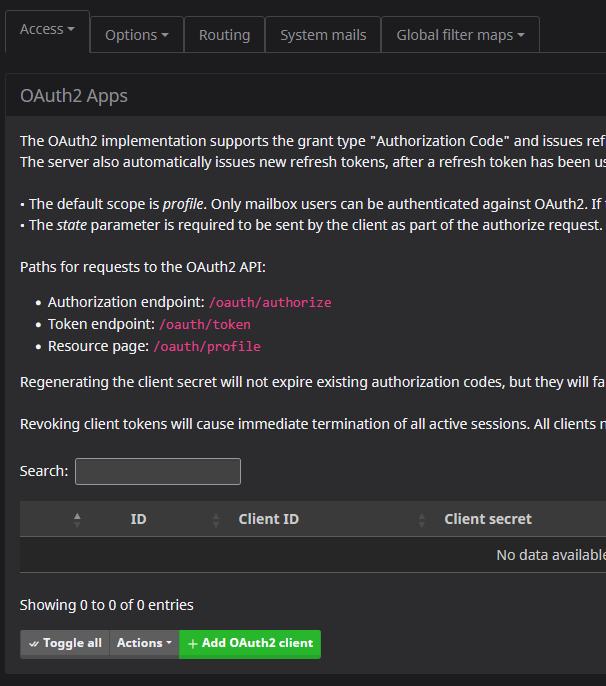Focus the Search input field
Image resolution: width=606 pixels, height=686 pixels.
(x=158, y=471)
